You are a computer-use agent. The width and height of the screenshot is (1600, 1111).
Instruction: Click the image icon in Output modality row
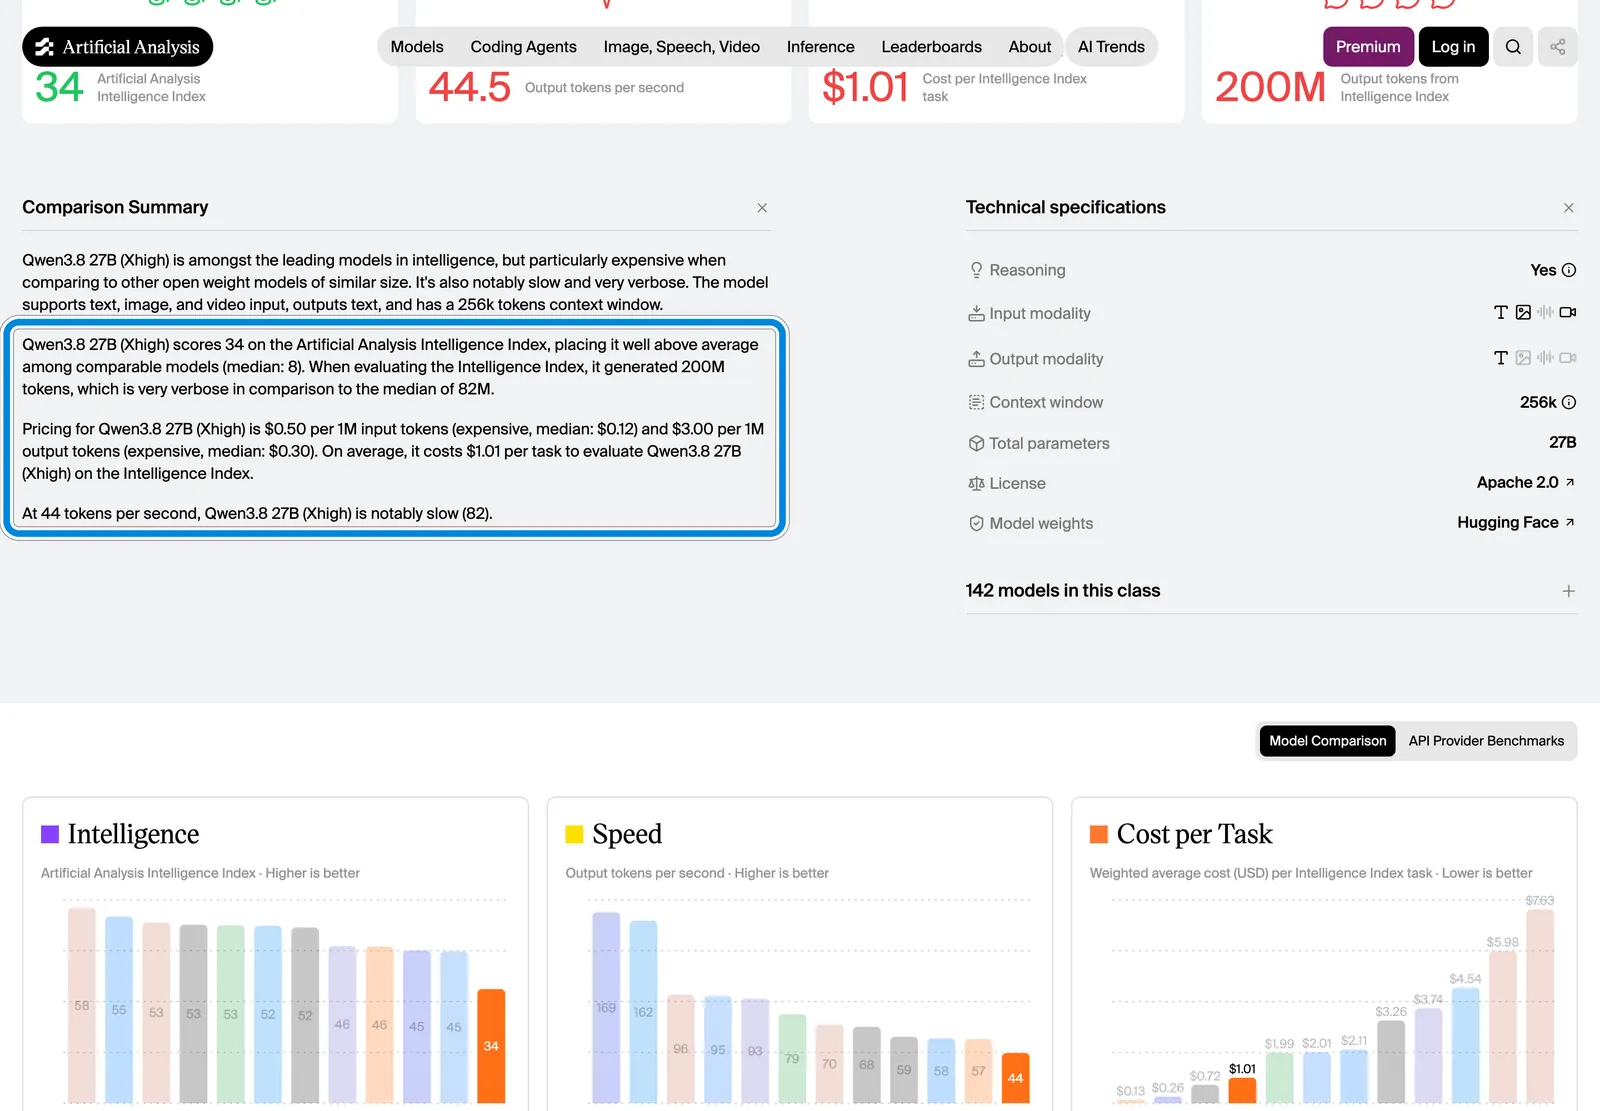[x=1523, y=358]
